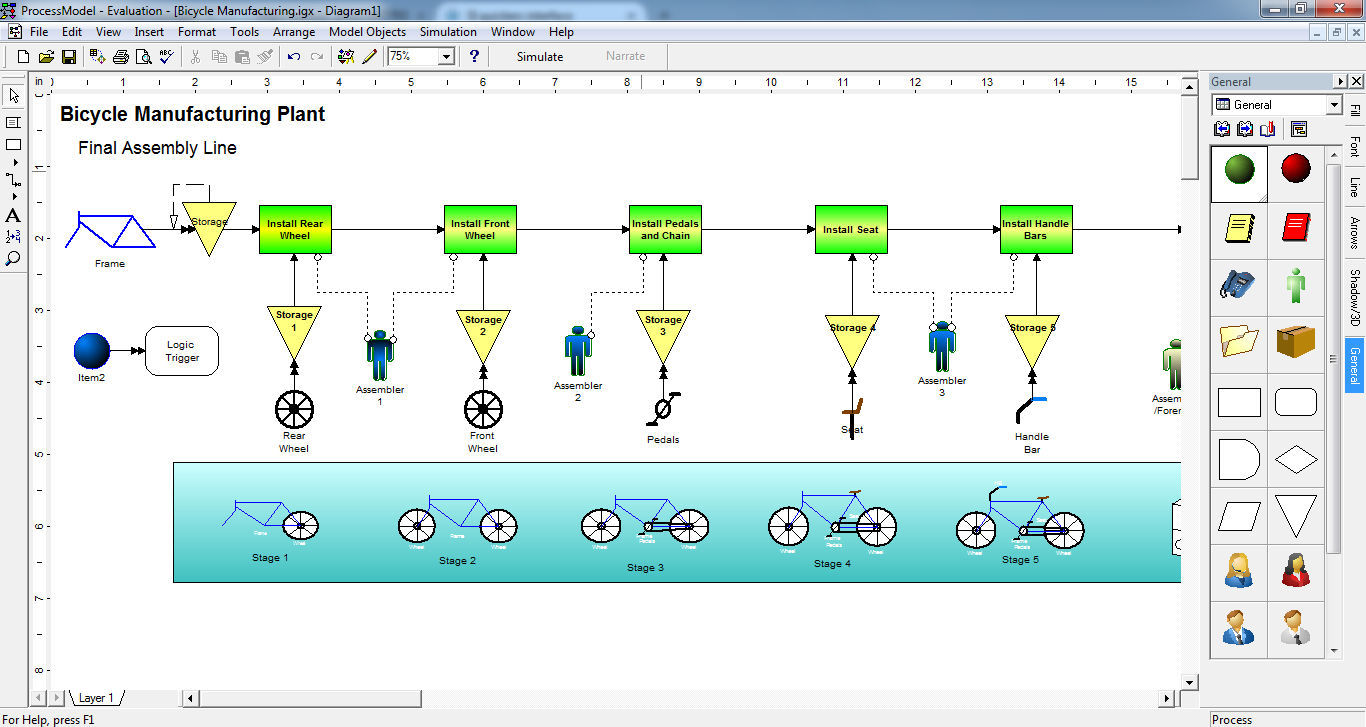Image resolution: width=1366 pixels, height=727 pixels.
Task: Open print preview from the toolbar
Action: coord(144,57)
